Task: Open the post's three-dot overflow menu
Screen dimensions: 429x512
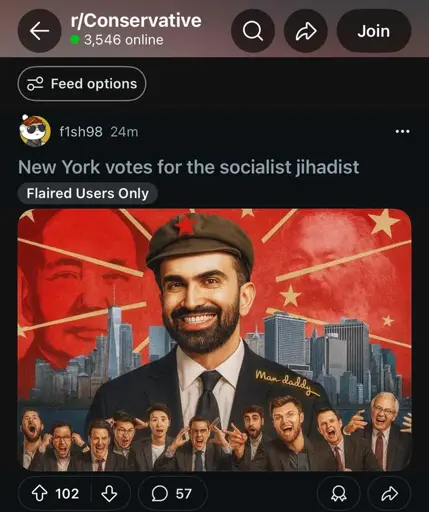Action: click(402, 131)
